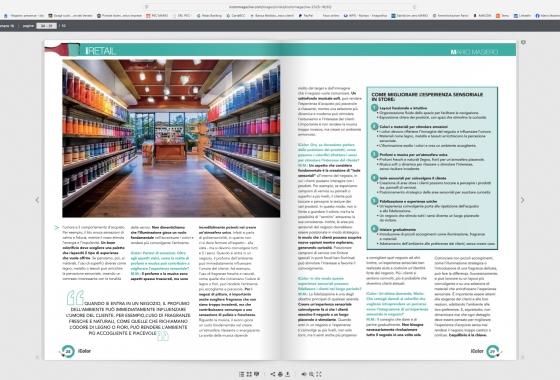This screenshot has height=380, width=560.
Task: Click the pull quote beginning QUANDO SI ENTRA
Action: [x=128, y=318]
